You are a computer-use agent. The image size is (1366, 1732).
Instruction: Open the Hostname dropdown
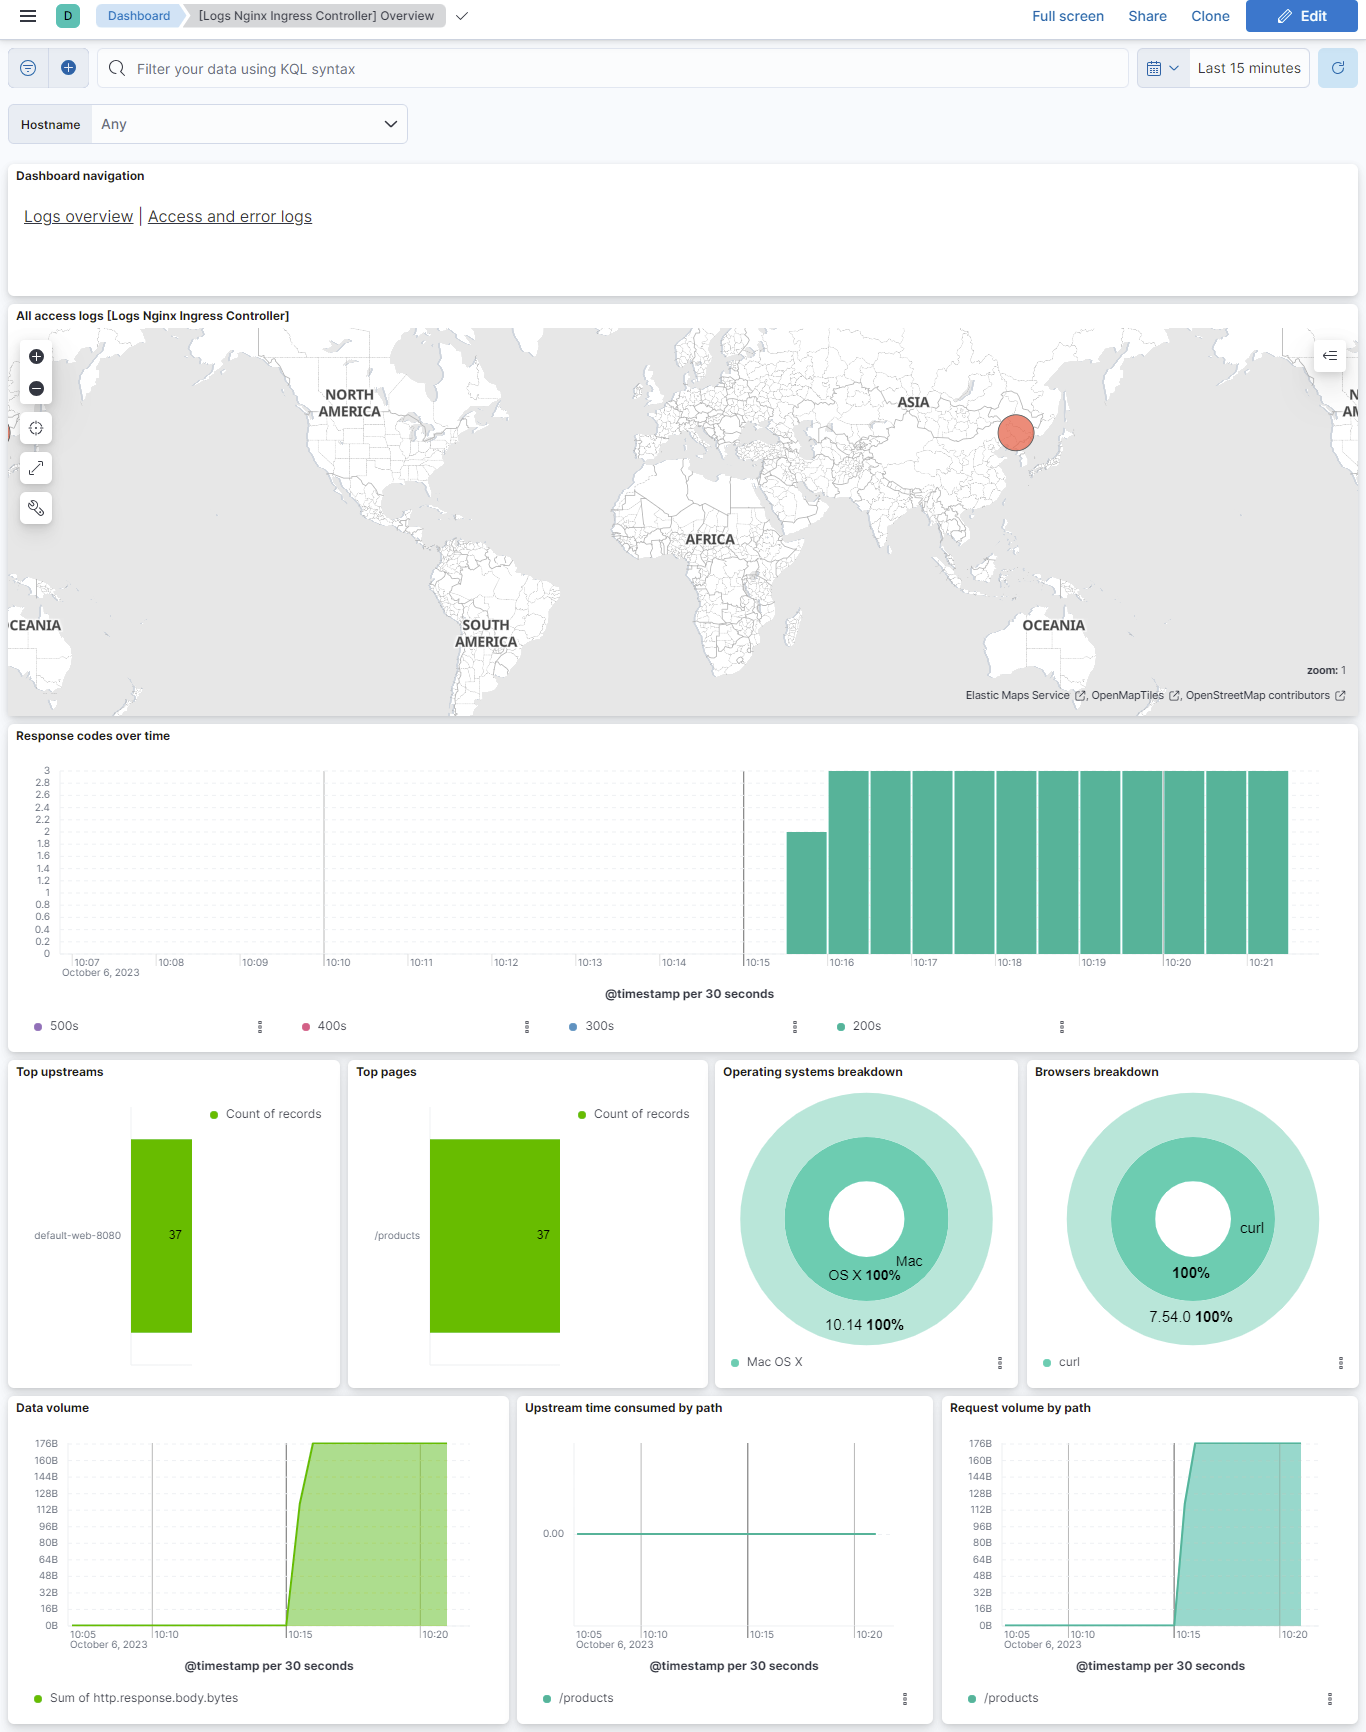(249, 124)
